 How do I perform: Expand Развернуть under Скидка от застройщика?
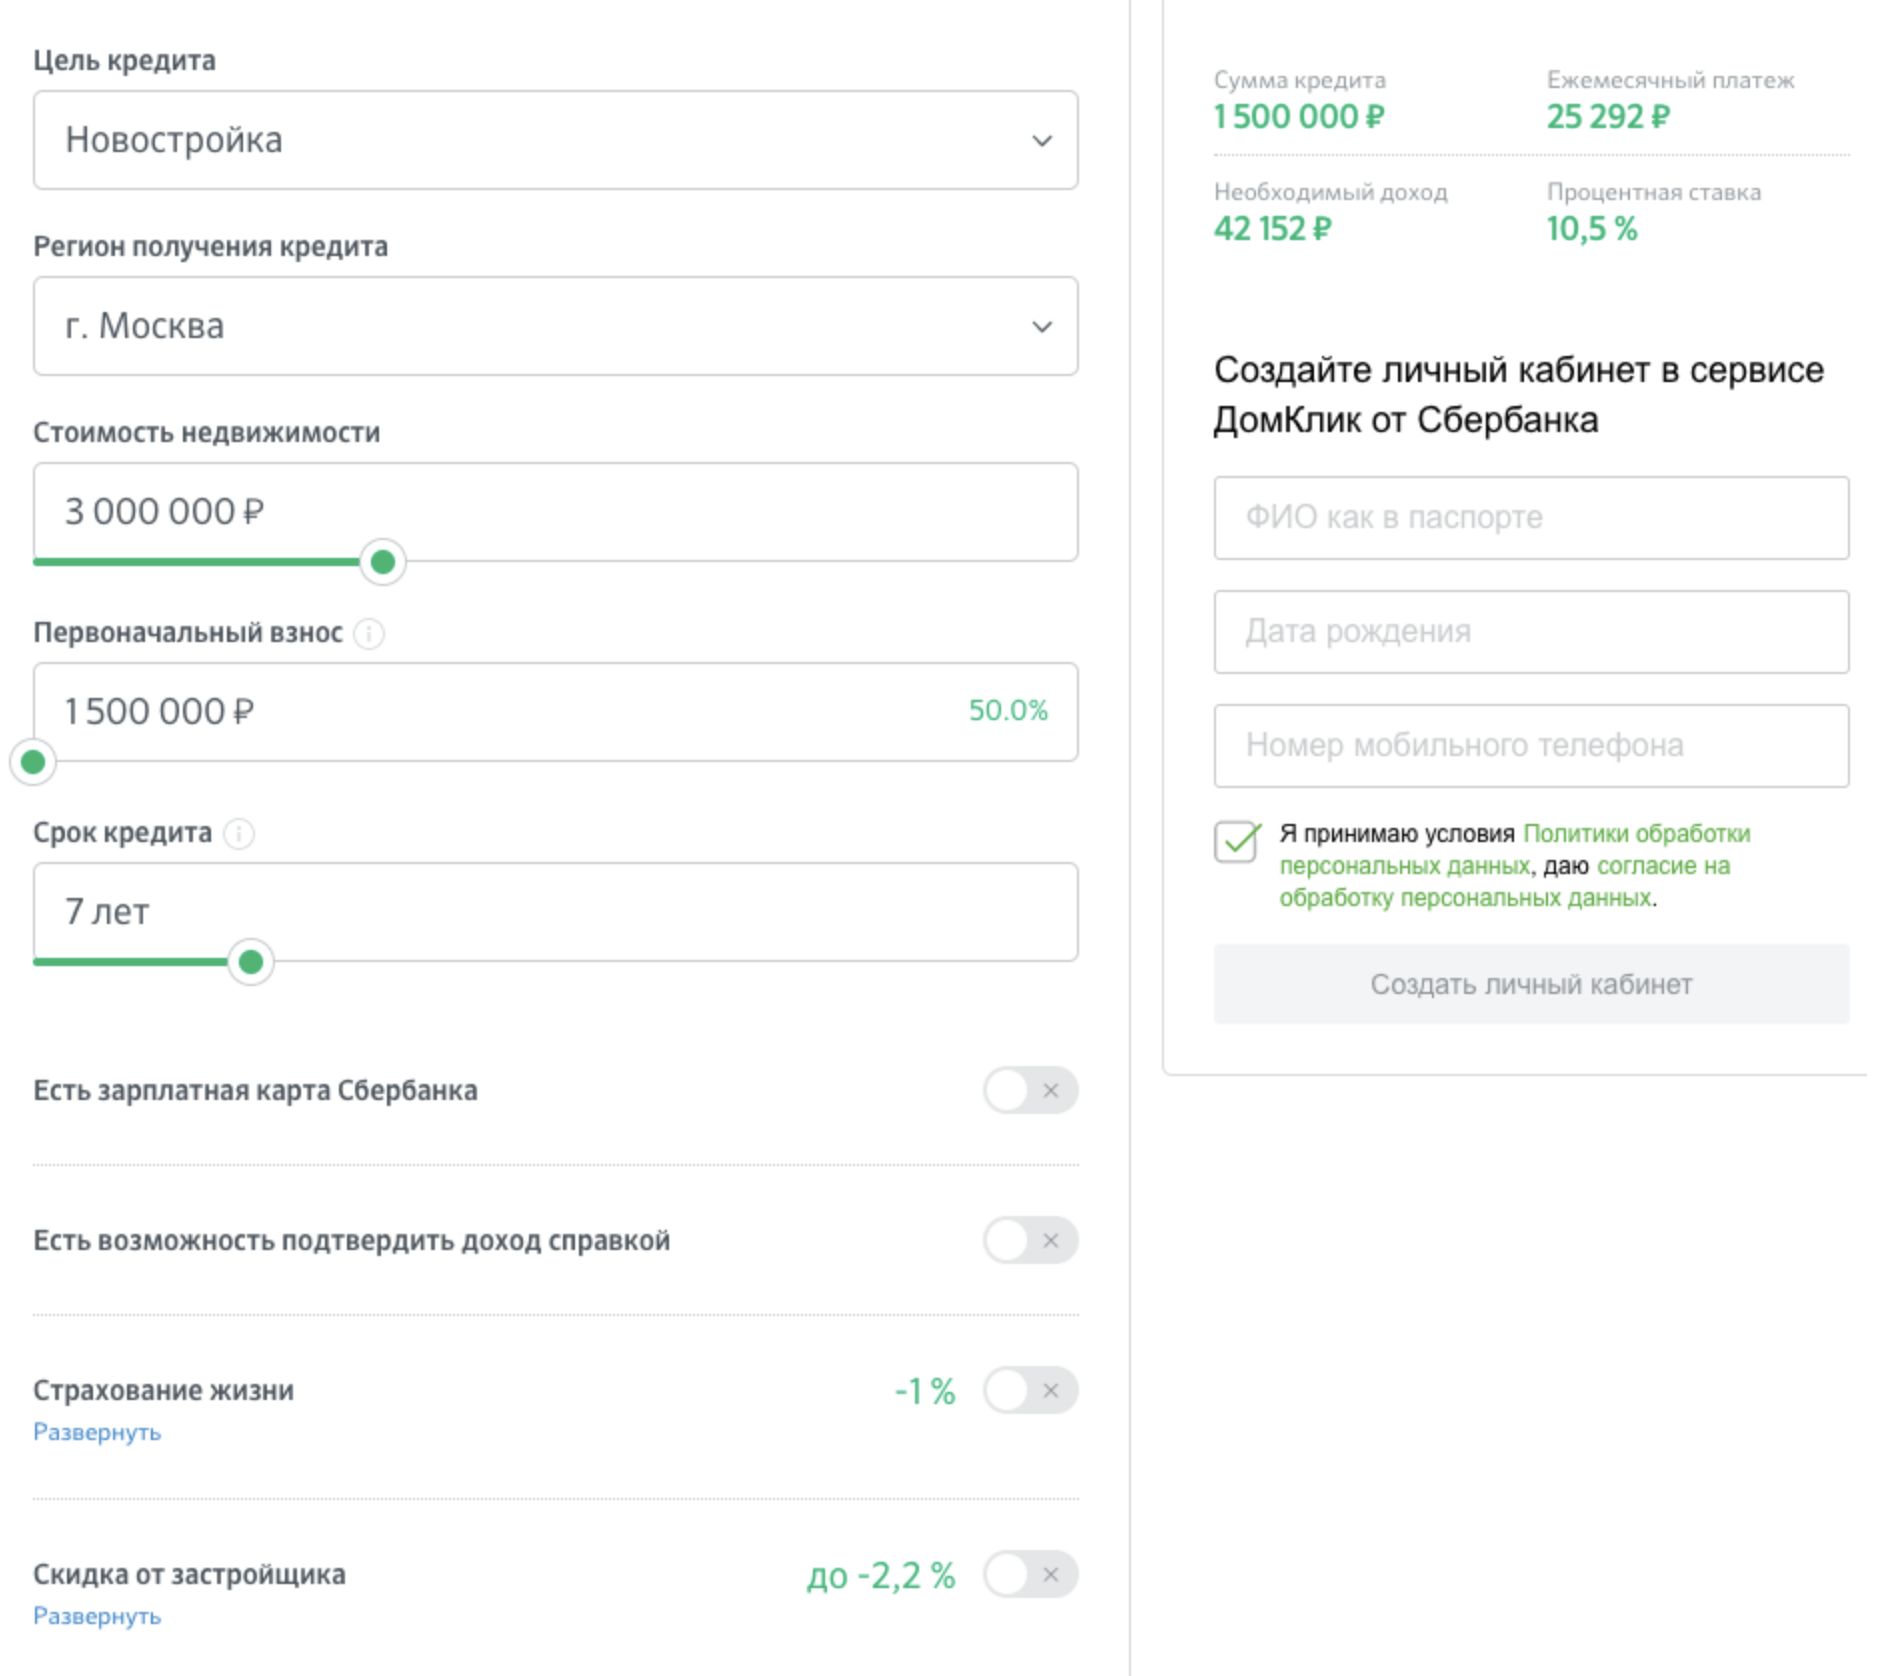point(97,1616)
